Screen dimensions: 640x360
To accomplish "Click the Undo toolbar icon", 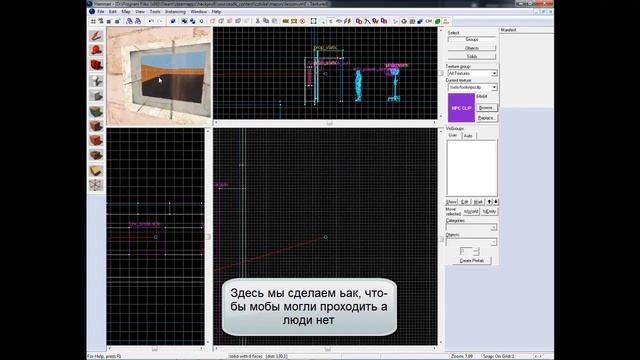I will (x=151, y=21).
